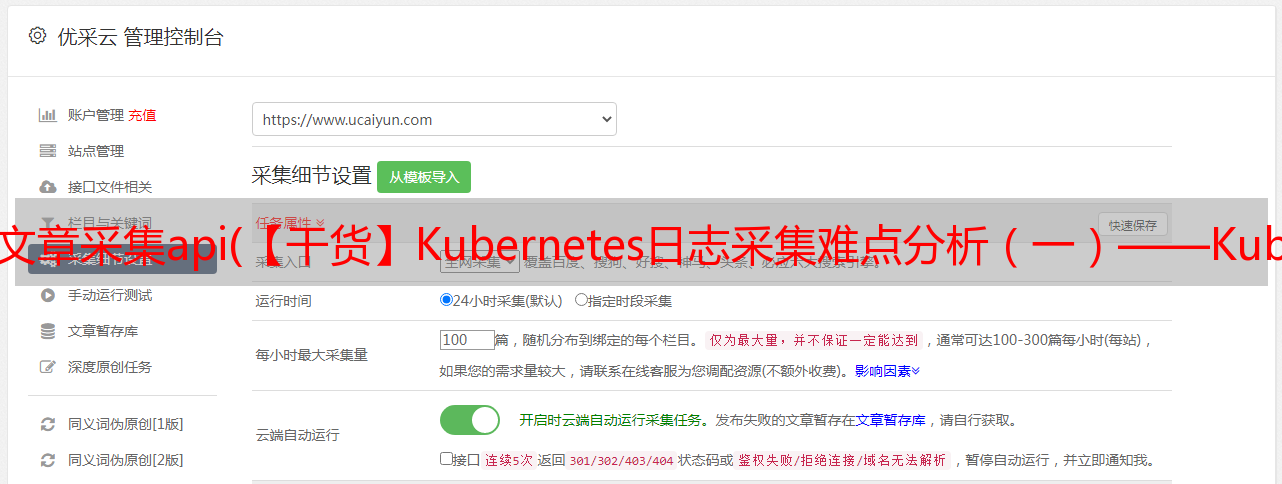
Task: Open 文章暂存库 database icon
Action: pyautogui.click(x=47, y=331)
